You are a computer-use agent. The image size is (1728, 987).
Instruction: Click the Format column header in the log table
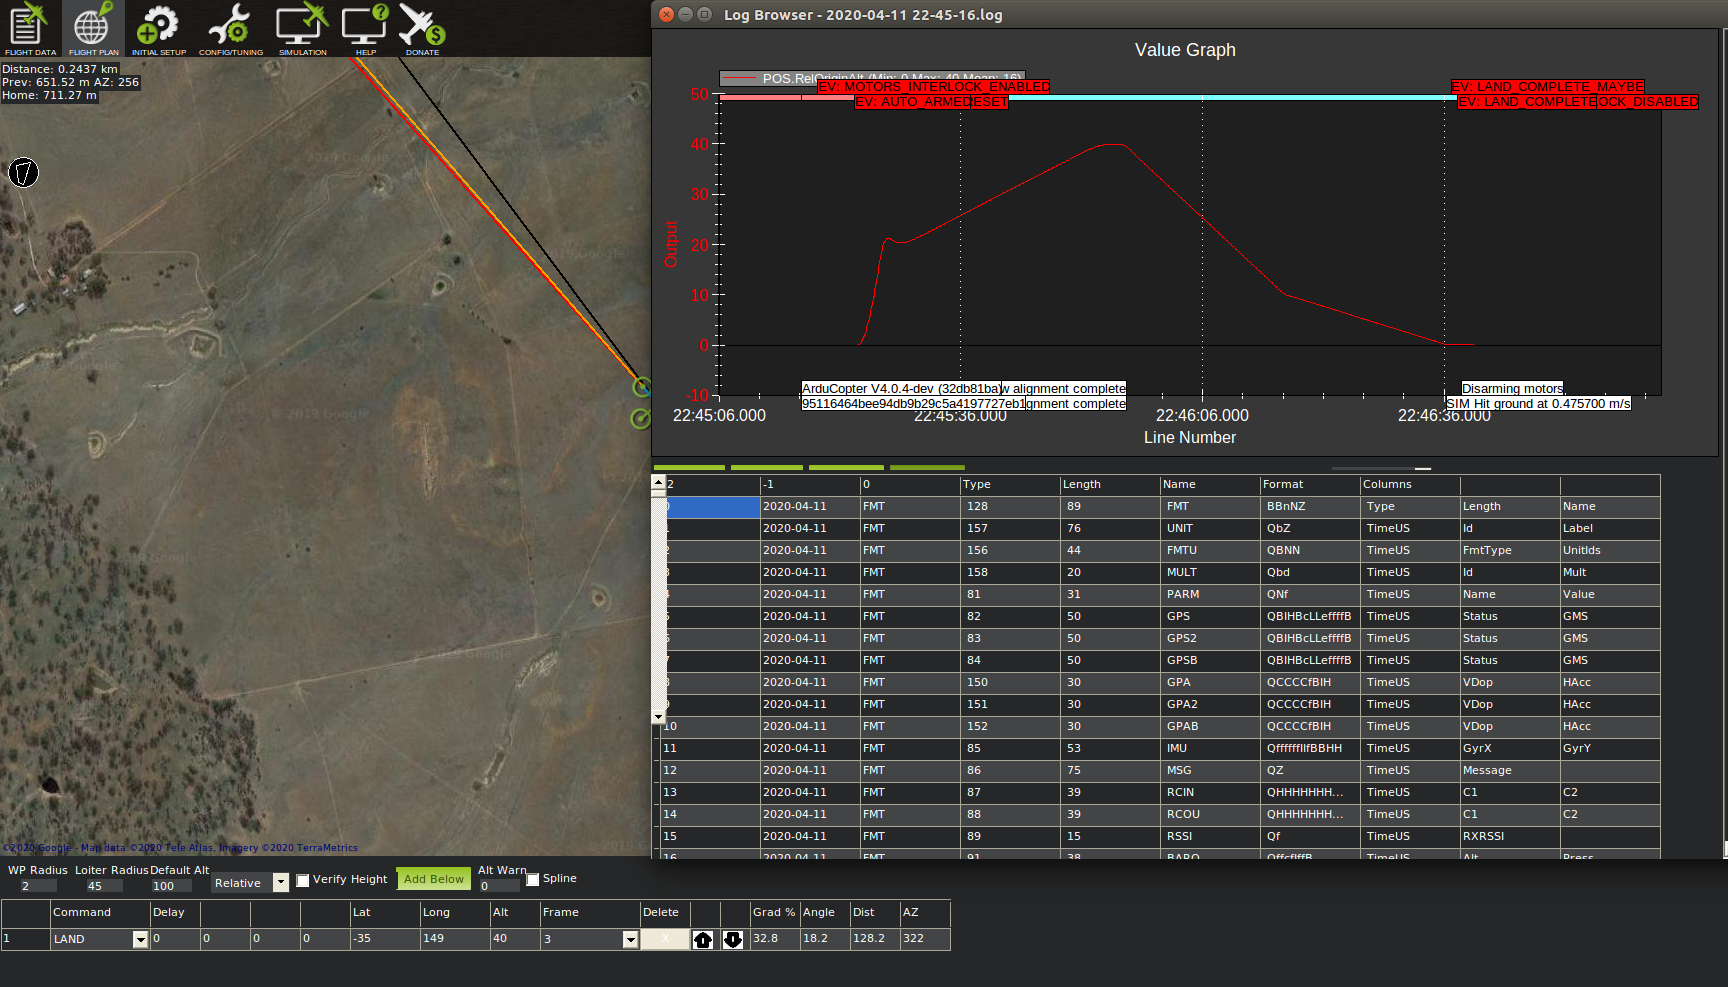tap(1310, 485)
